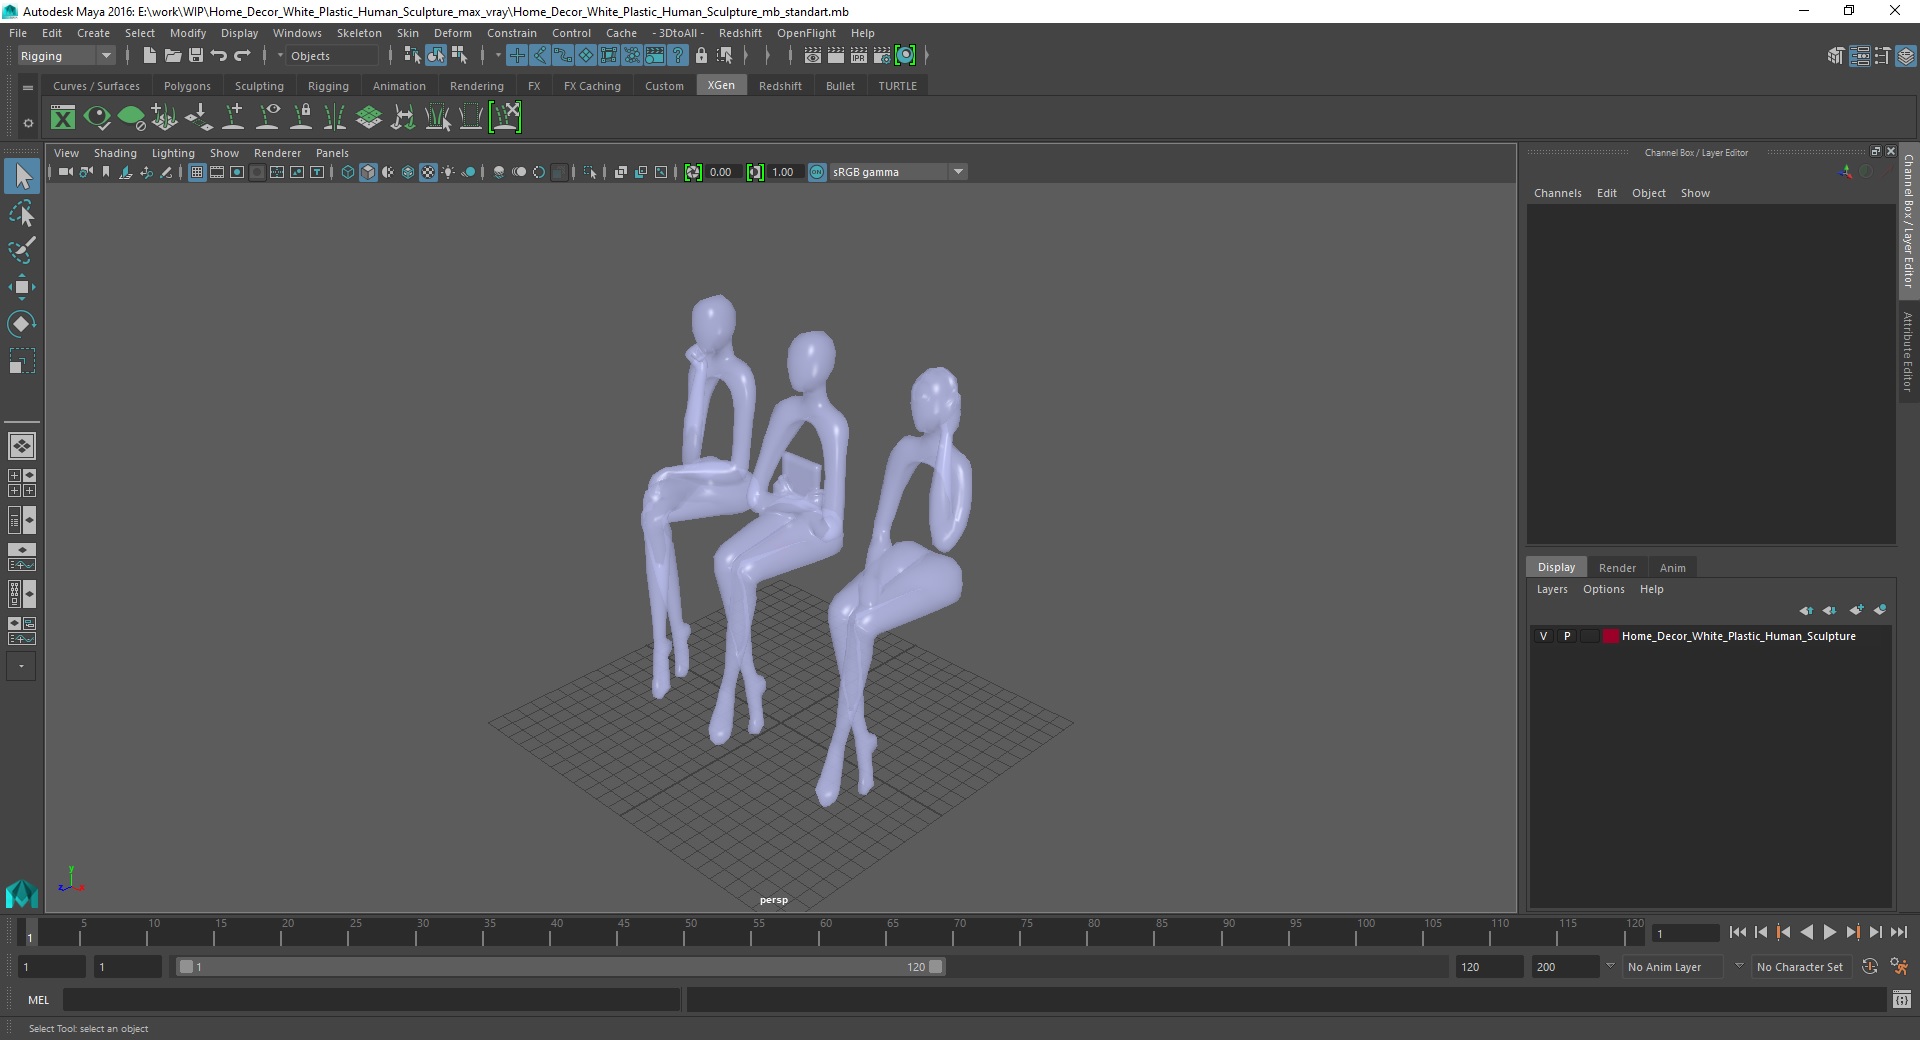Click the Auto Keyframe toggle icon
Viewport: 1920px width, 1040px height.
pyautogui.click(x=1869, y=967)
